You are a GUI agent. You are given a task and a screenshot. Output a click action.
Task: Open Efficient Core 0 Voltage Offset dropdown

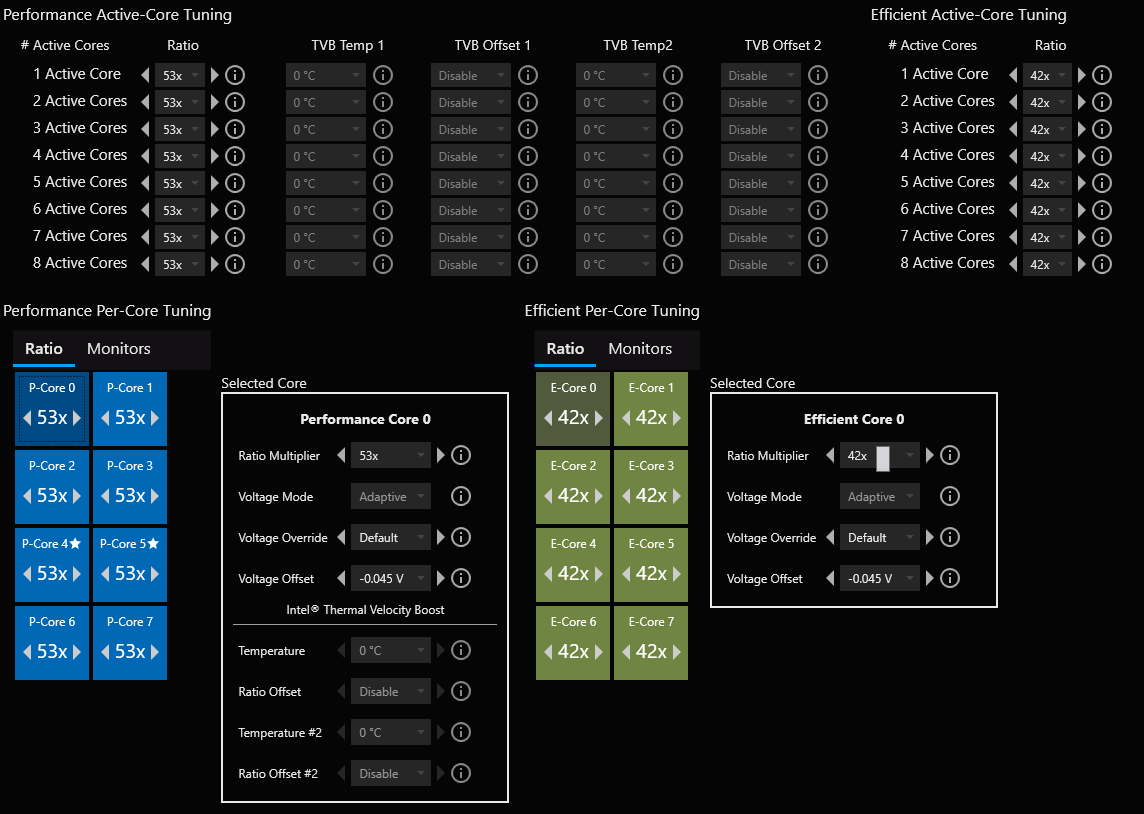(x=880, y=578)
